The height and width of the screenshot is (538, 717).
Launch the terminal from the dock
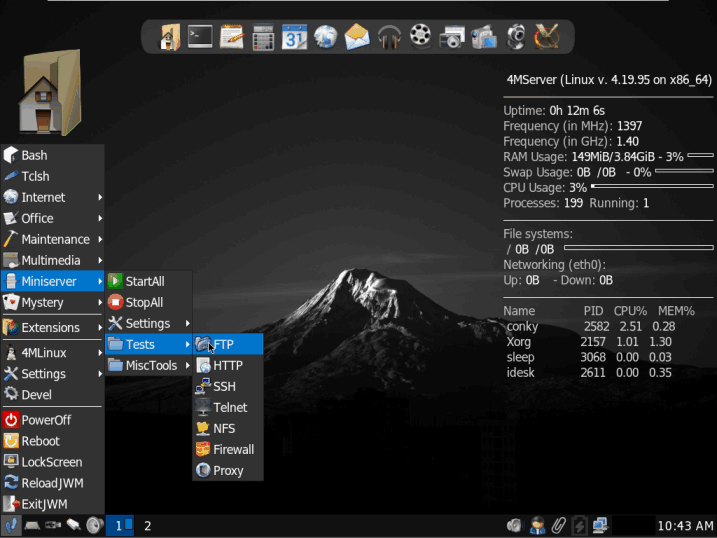[x=200, y=37]
